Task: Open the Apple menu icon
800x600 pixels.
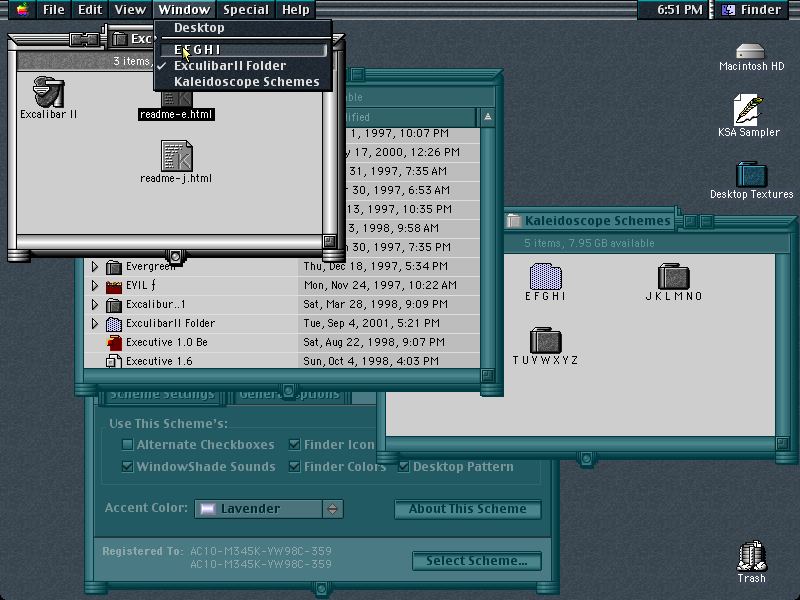Action: [22, 10]
